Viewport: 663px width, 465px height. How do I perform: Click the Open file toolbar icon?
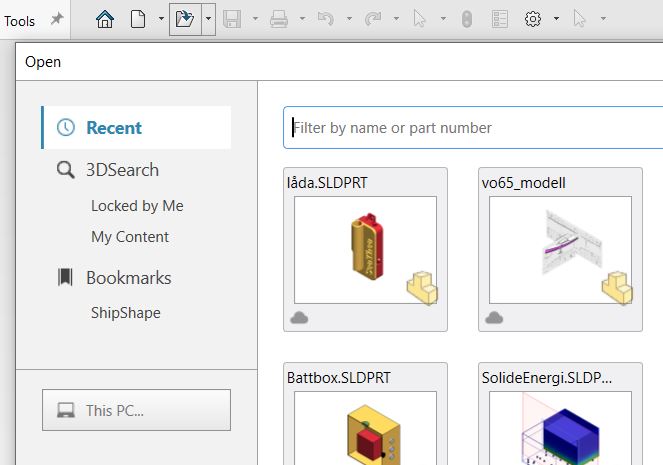(x=184, y=19)
